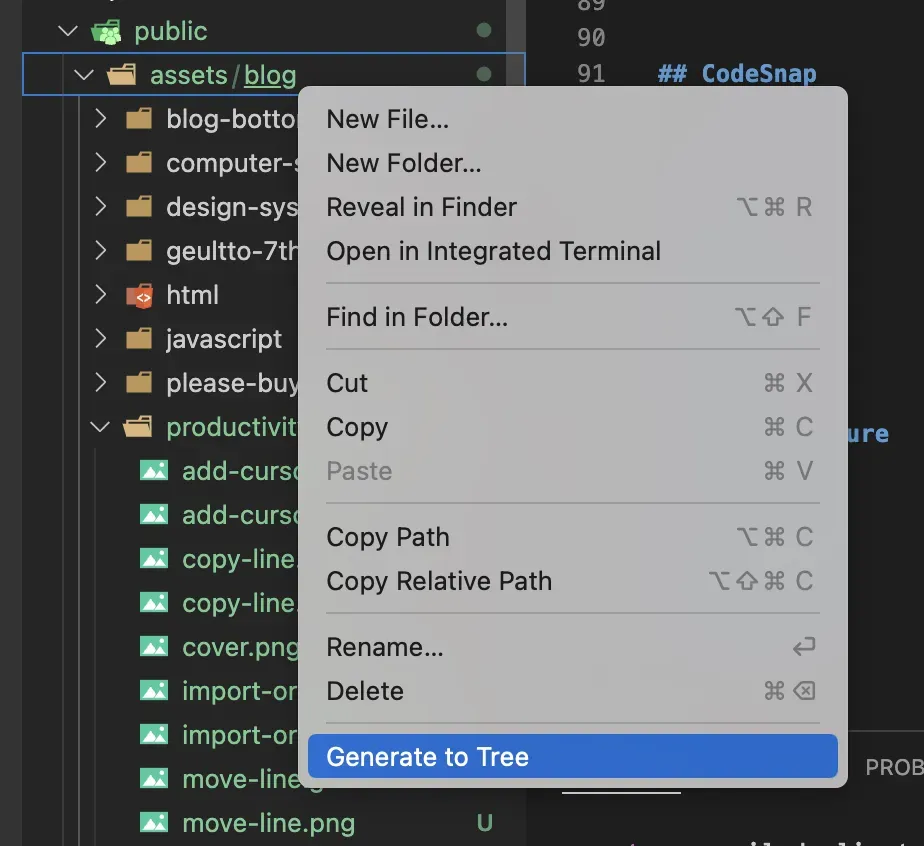
Task: Select Copy Relative Path menu entry
Action: pos(437,581)
